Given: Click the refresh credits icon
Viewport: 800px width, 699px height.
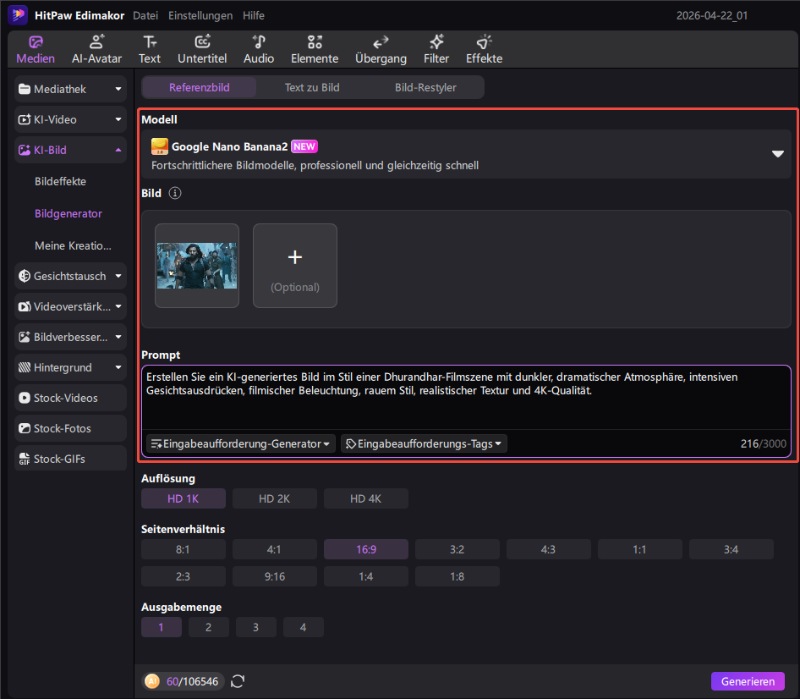Looking at the screenshot, I should (x=238, y=681).
